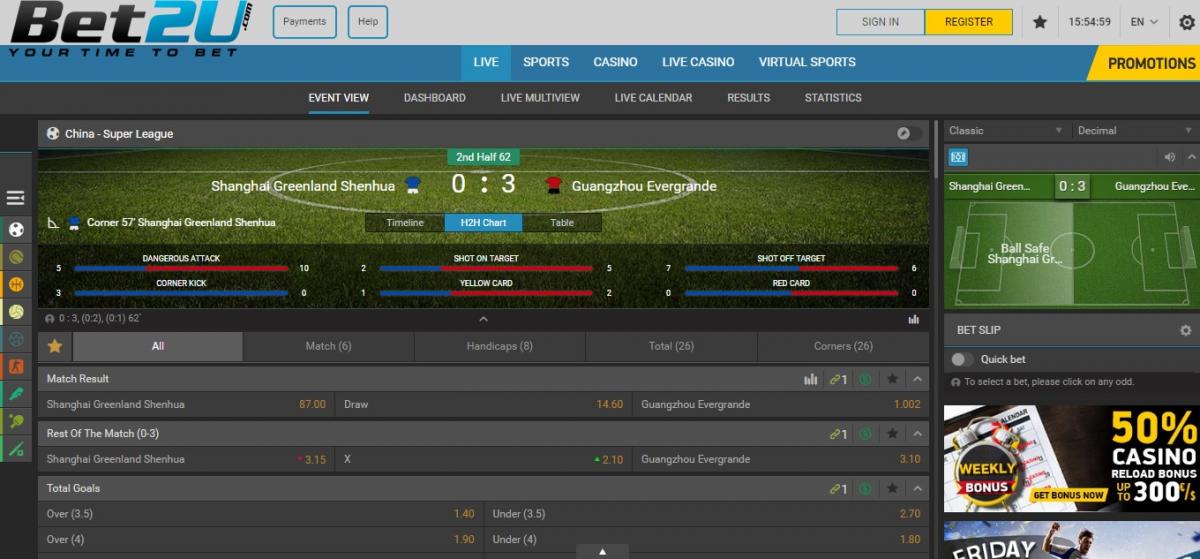1200x559 pixels.
Task: Favorite the Total Goals market star
Action: pyautogui.click(x=893, y=489)
